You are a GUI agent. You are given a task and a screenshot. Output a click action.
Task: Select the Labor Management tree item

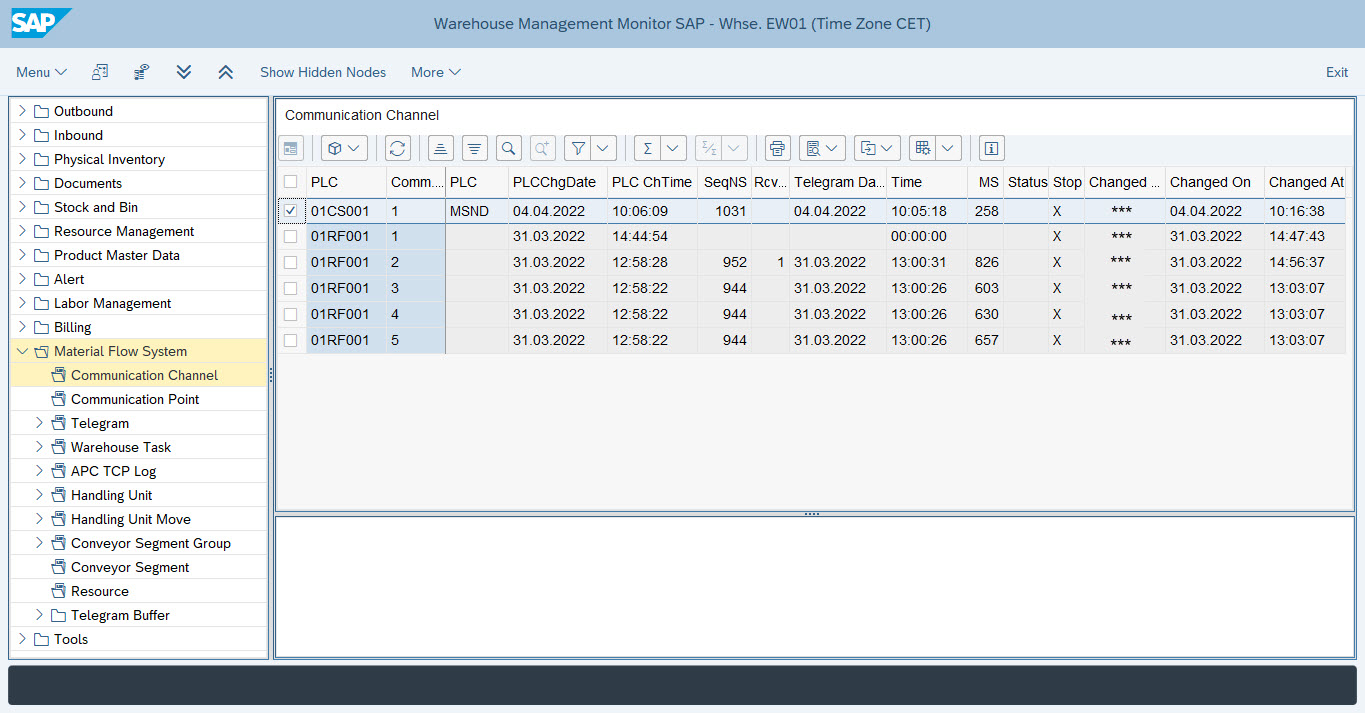click(112, 303)
